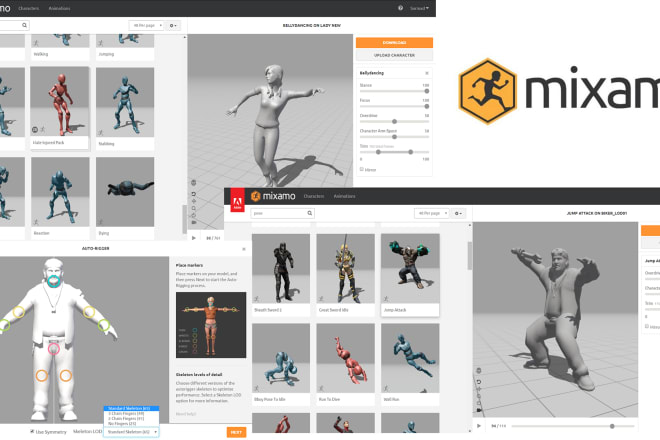Click the orange Download button
660x440 pixels.
coord(394,43)
